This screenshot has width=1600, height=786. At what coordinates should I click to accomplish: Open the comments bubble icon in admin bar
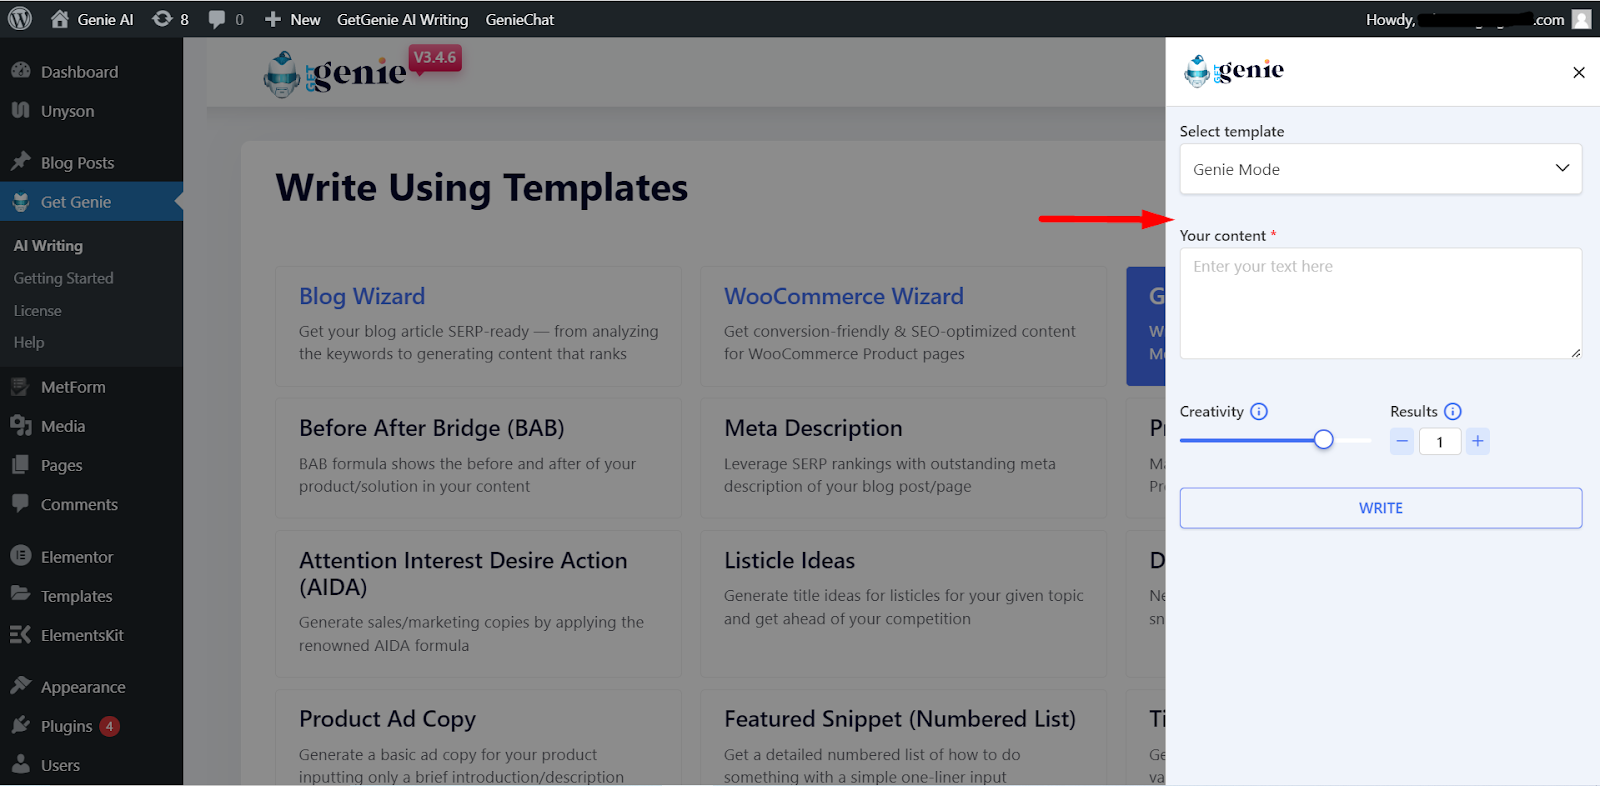217,20
